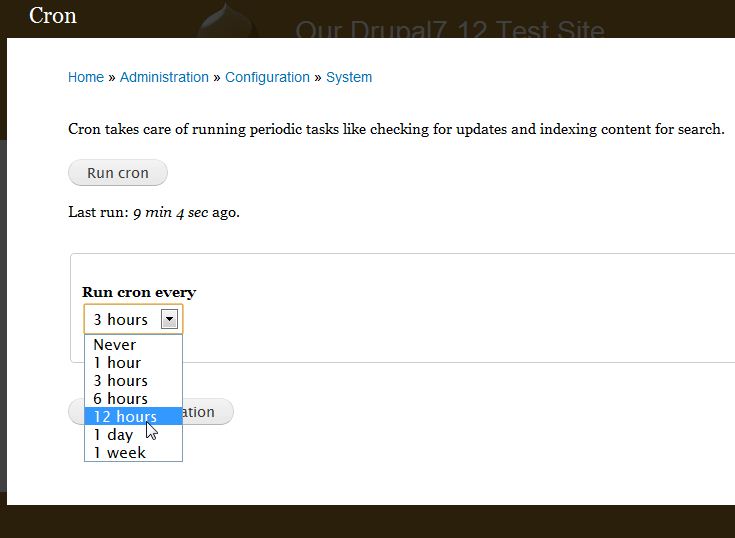
Task: Set the cron interval to 1 day
Action: 113,435
